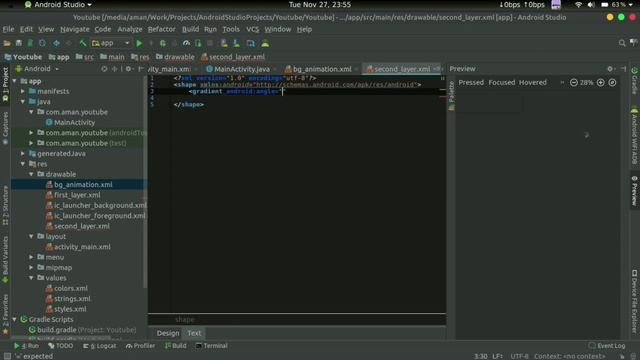
Task: Open the Structure side tool window
Action: [x=5, y=204]
